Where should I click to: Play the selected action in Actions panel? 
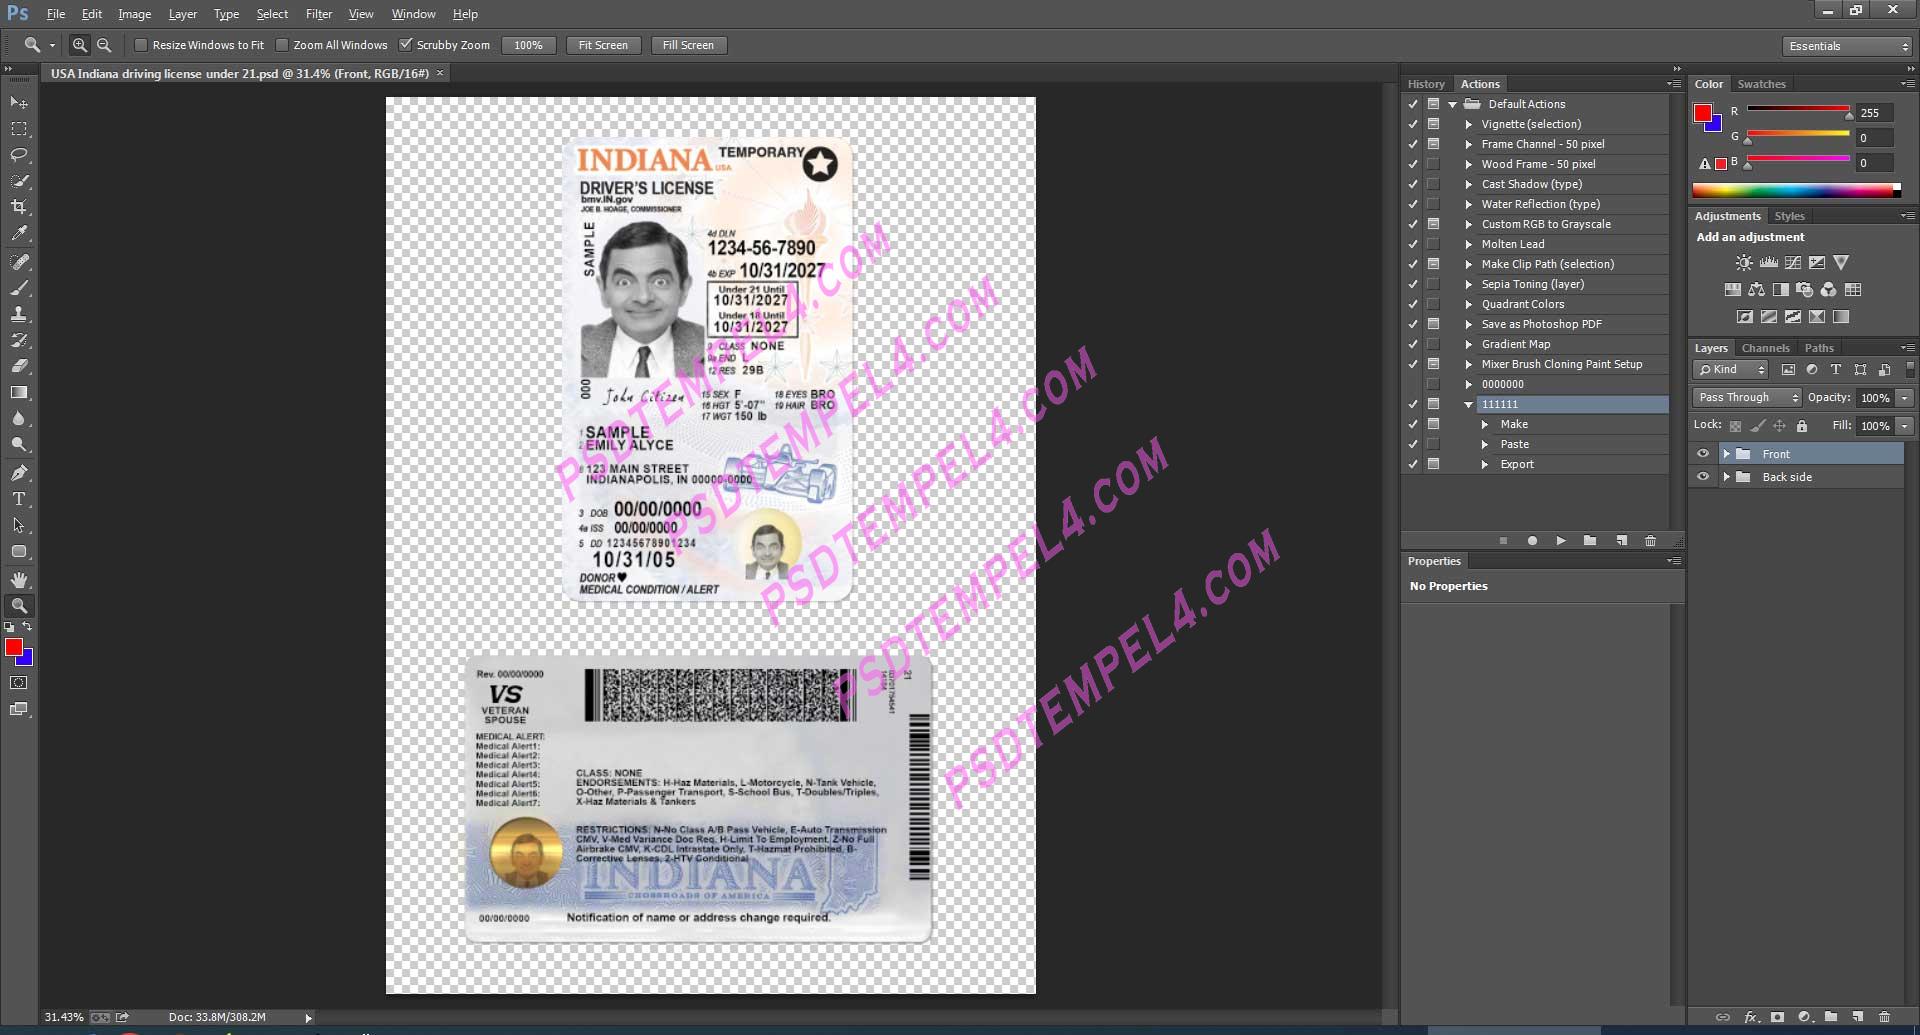(1561, 540)
